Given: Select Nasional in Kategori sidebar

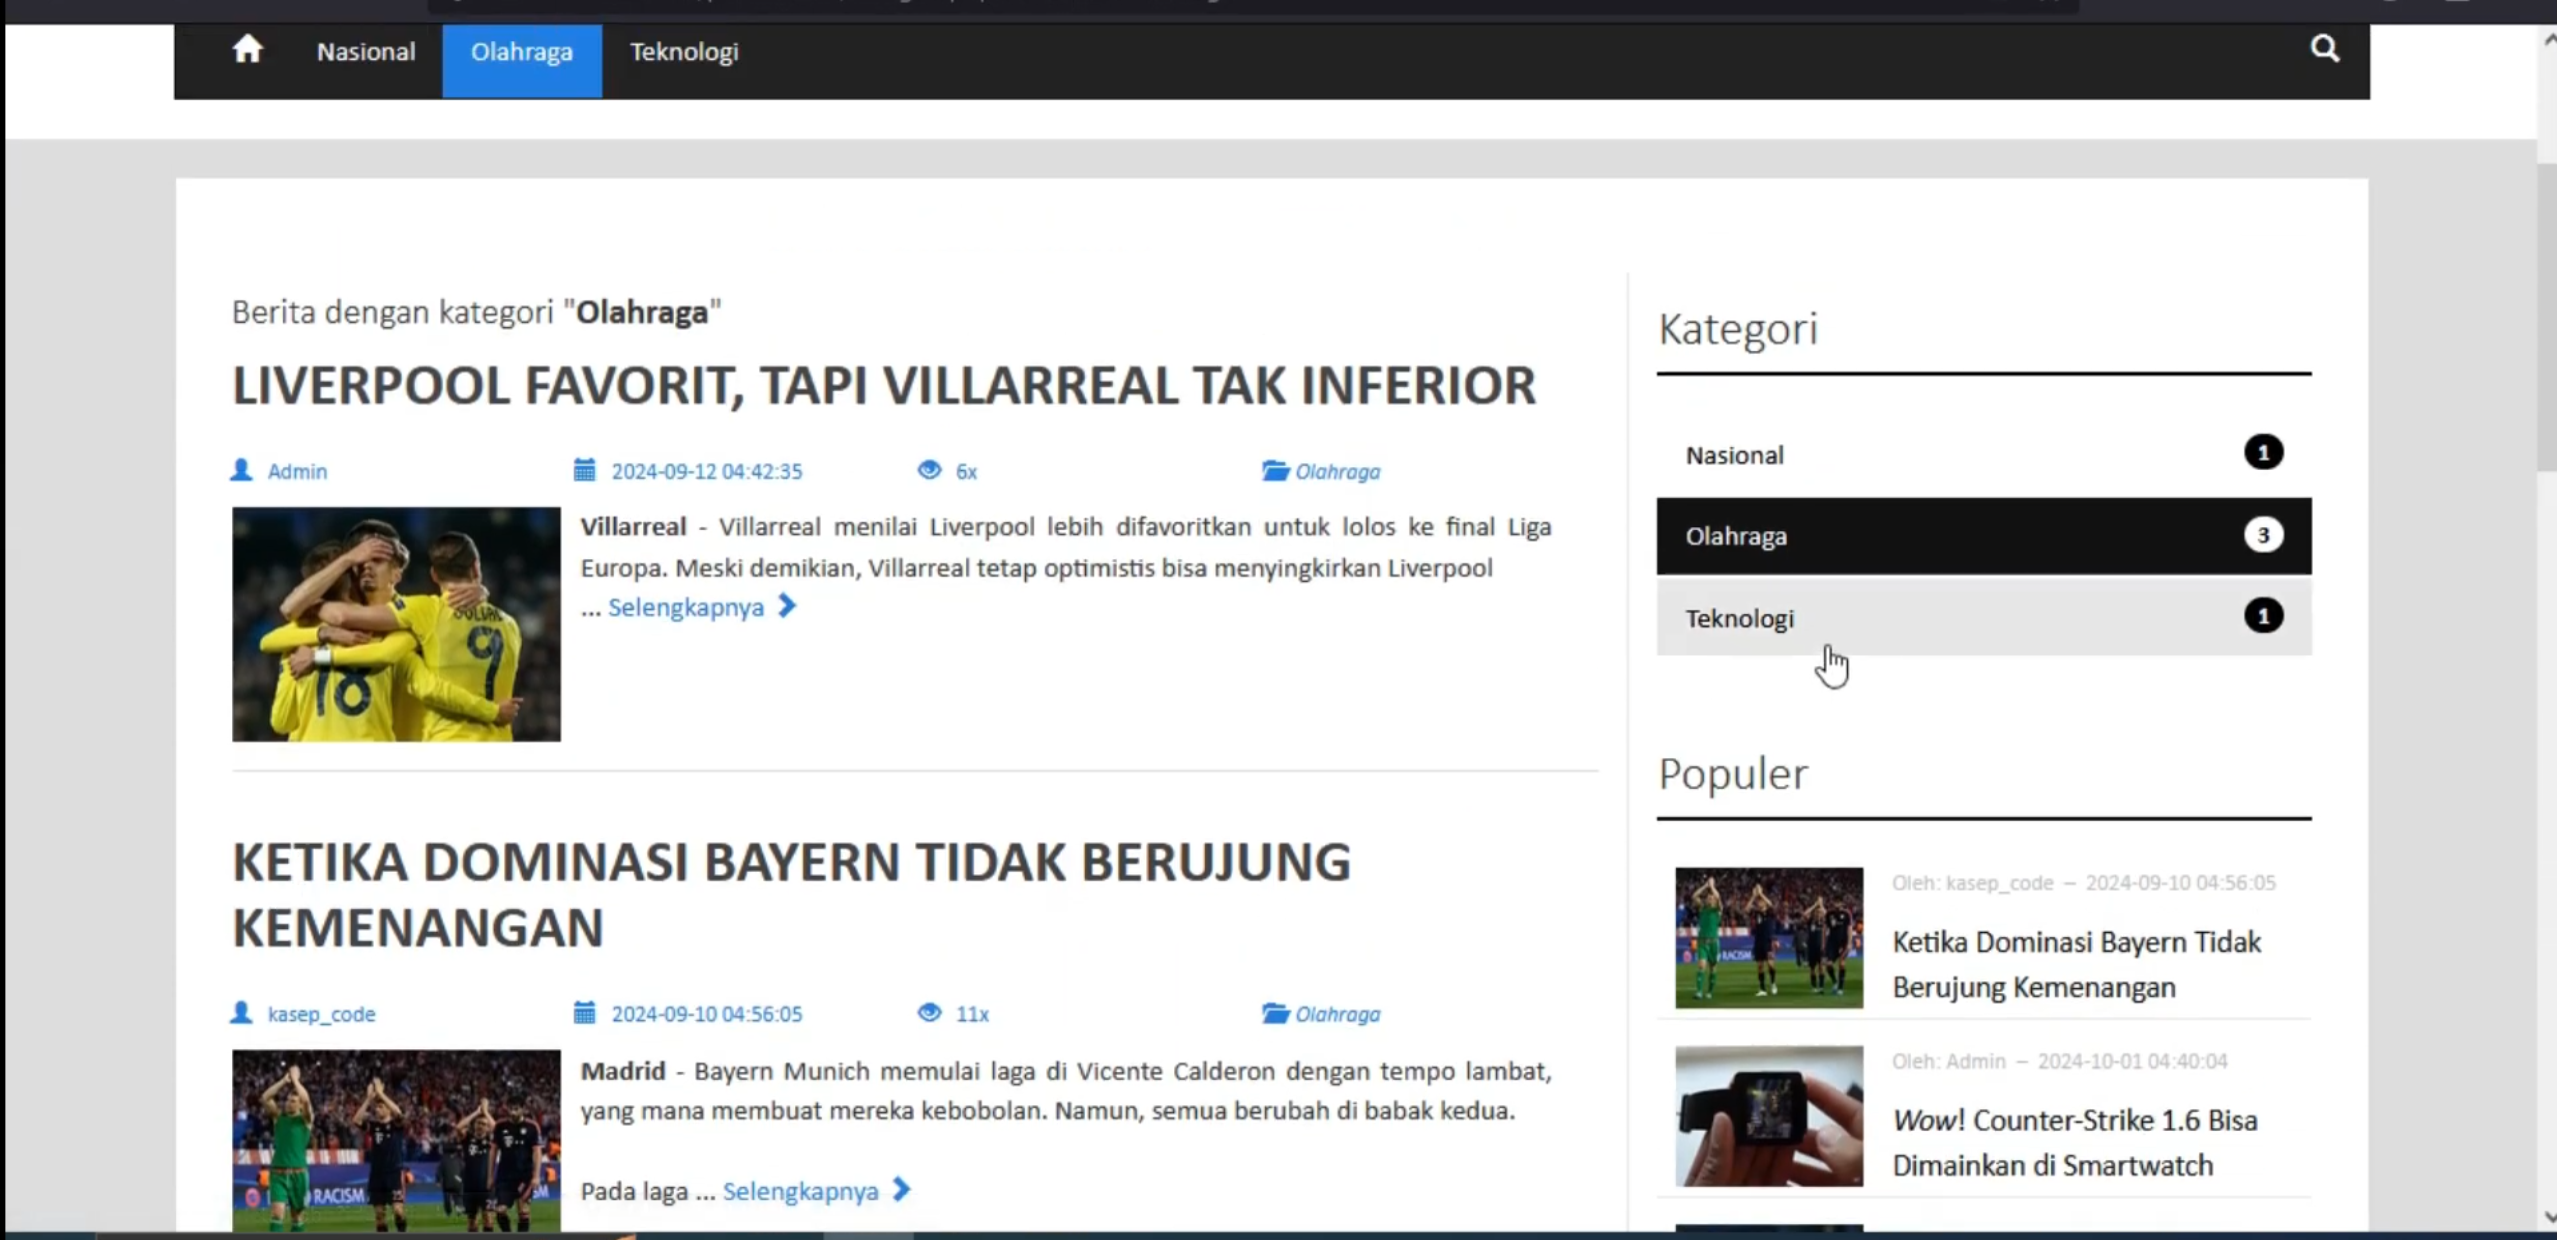Looking at the screenshot, I should point(1984,455).
